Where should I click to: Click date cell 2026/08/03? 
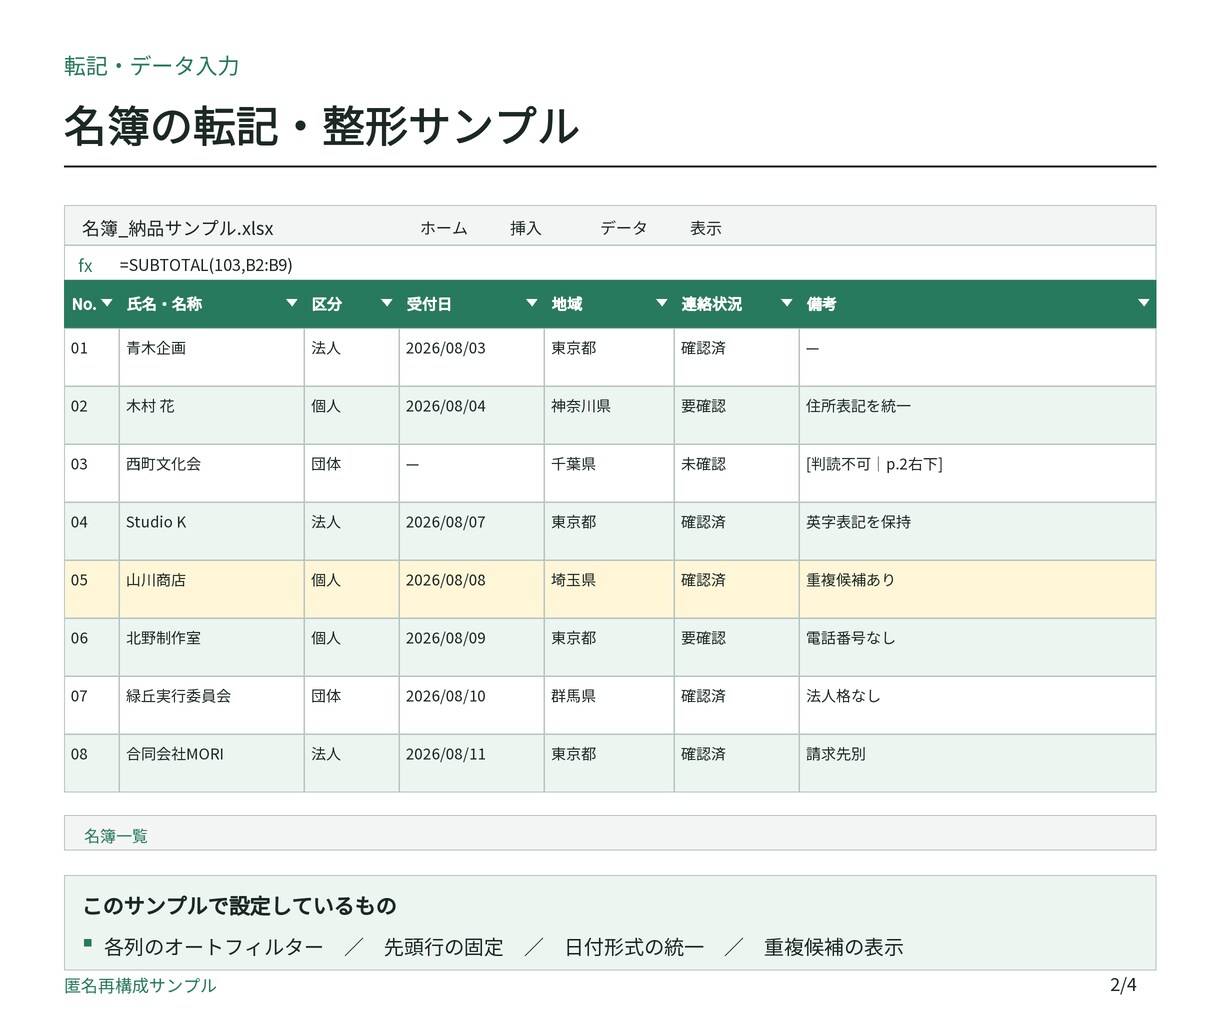[472, 357]
